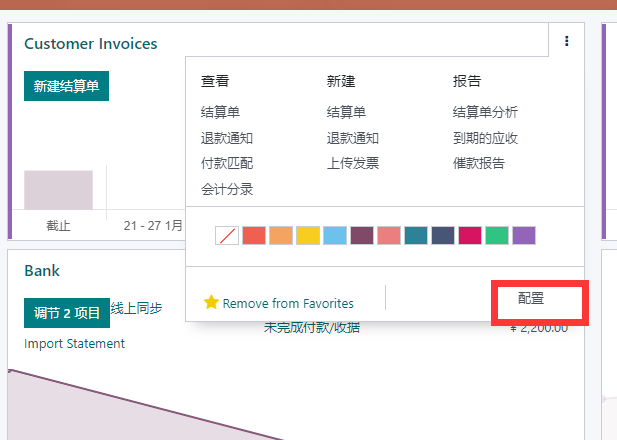Screen dimensions: 617x440
Task: Click the three-dot kebab menu icon
Action: [x=567, y=41]
